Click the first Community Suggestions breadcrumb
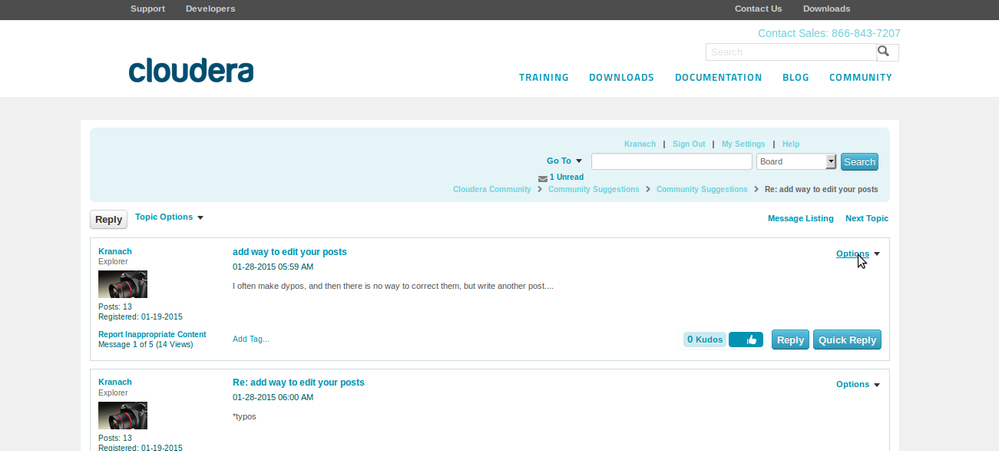The height and width of the screenshot is (451, 999). 594,189
